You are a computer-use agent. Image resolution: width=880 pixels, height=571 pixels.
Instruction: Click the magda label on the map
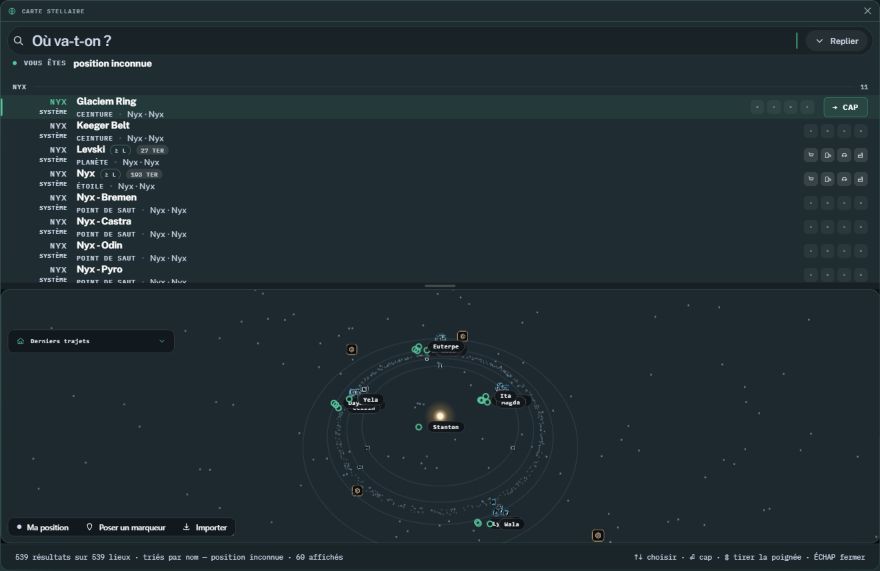510,403
